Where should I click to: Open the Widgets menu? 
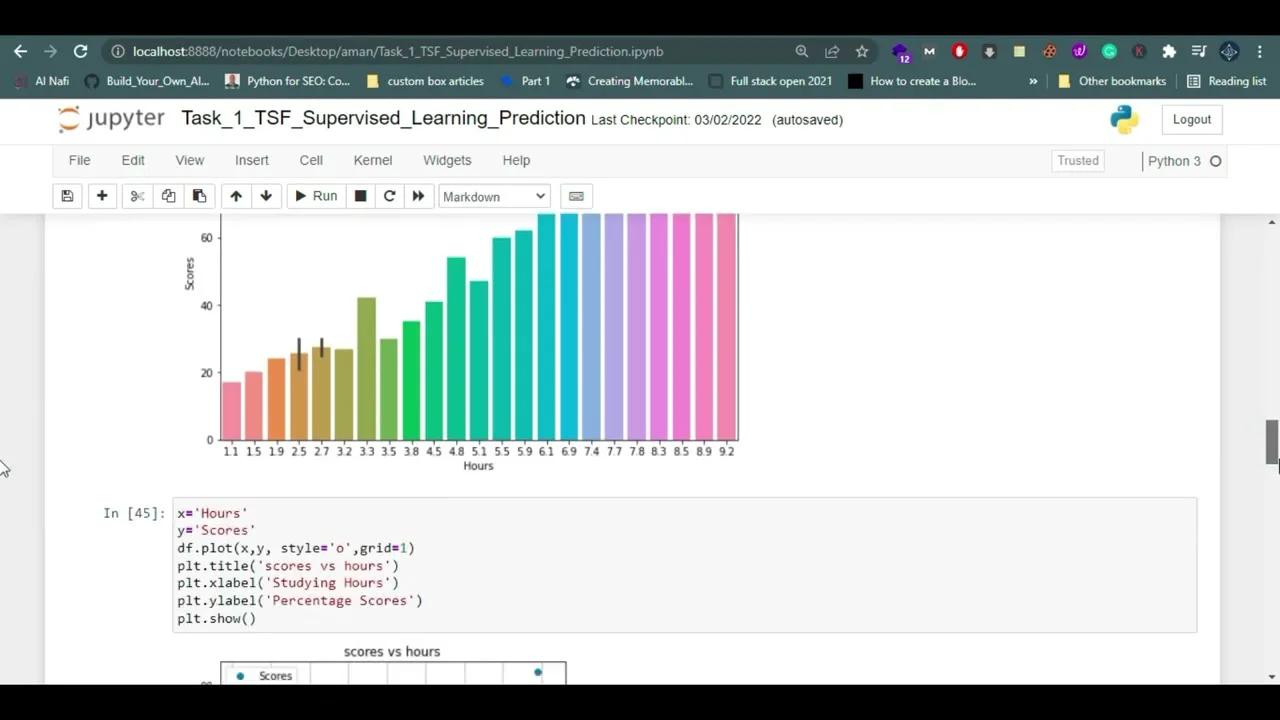coord(447,160)
